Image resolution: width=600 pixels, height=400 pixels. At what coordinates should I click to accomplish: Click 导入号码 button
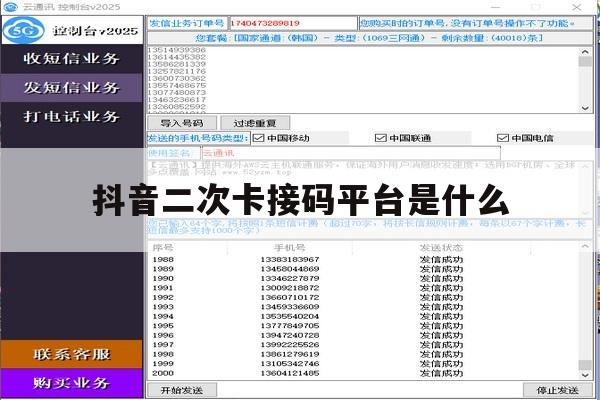click(x=182, y=123)
